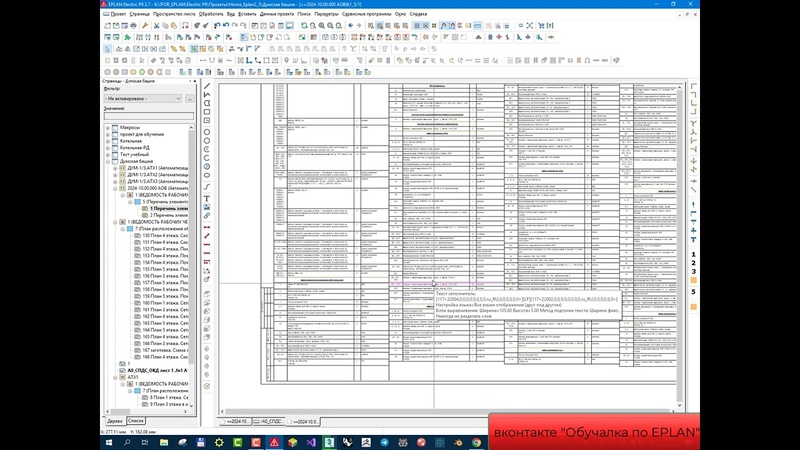Click the back navigation arrow icon
This screenshot has width=800, height=450.
pos(351,26)
